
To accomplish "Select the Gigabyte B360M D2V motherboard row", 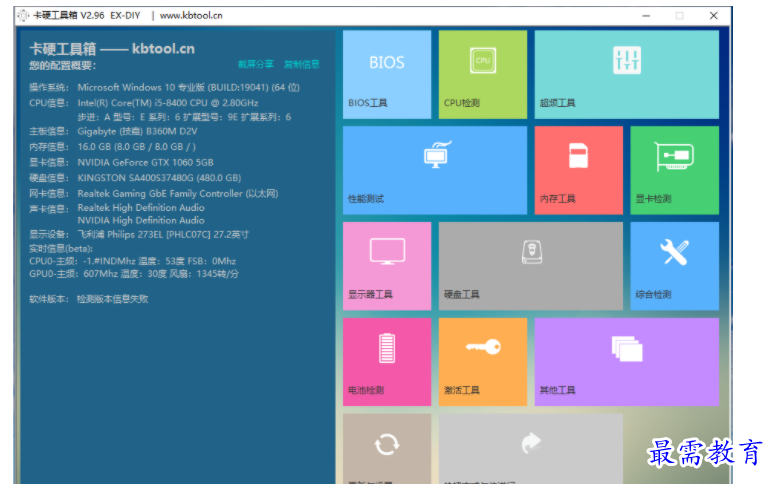I will [113, 131].
